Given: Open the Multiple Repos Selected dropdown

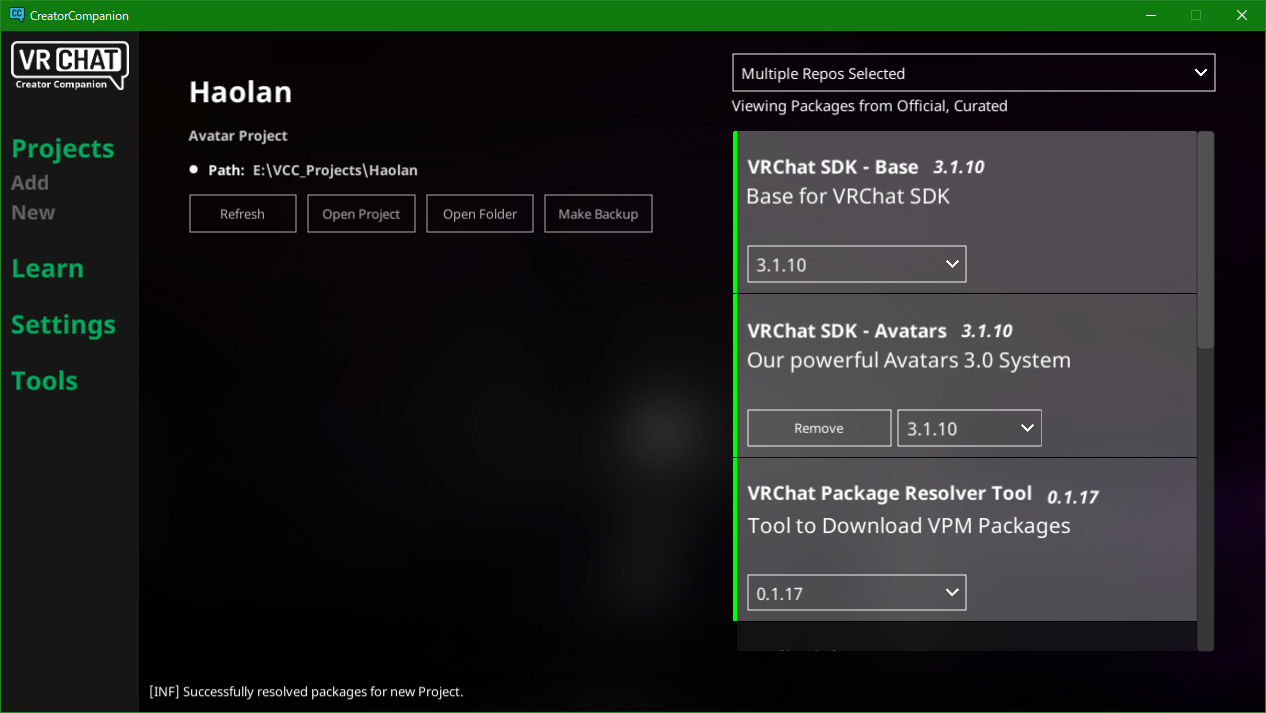Looking at the screenshot, I should [x=974, y=73].
